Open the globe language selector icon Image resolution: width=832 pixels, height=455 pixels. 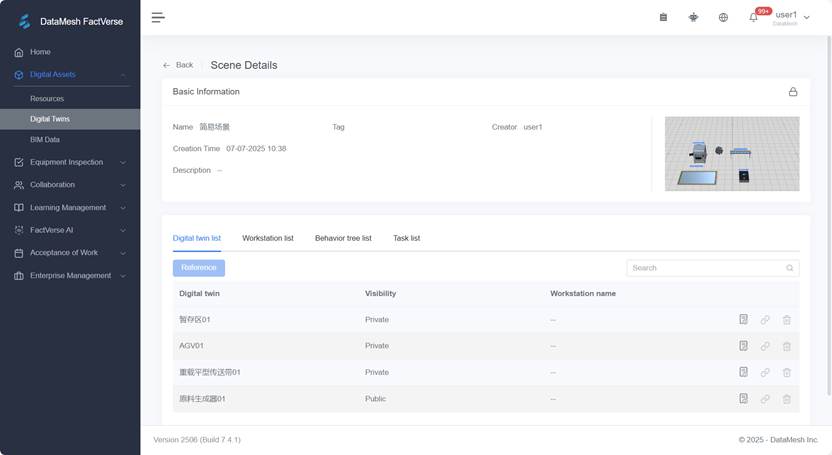pyautogui.click(x=723, y=17)
